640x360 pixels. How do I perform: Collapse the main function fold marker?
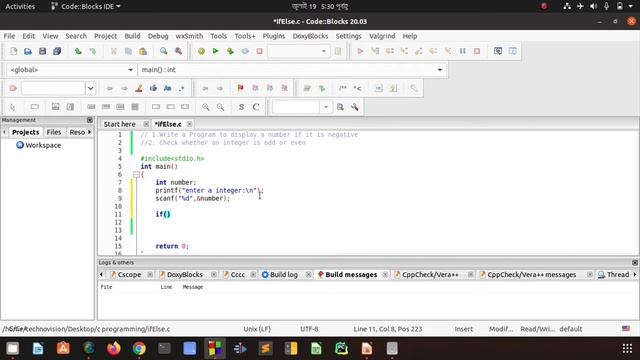coord(136,175)
